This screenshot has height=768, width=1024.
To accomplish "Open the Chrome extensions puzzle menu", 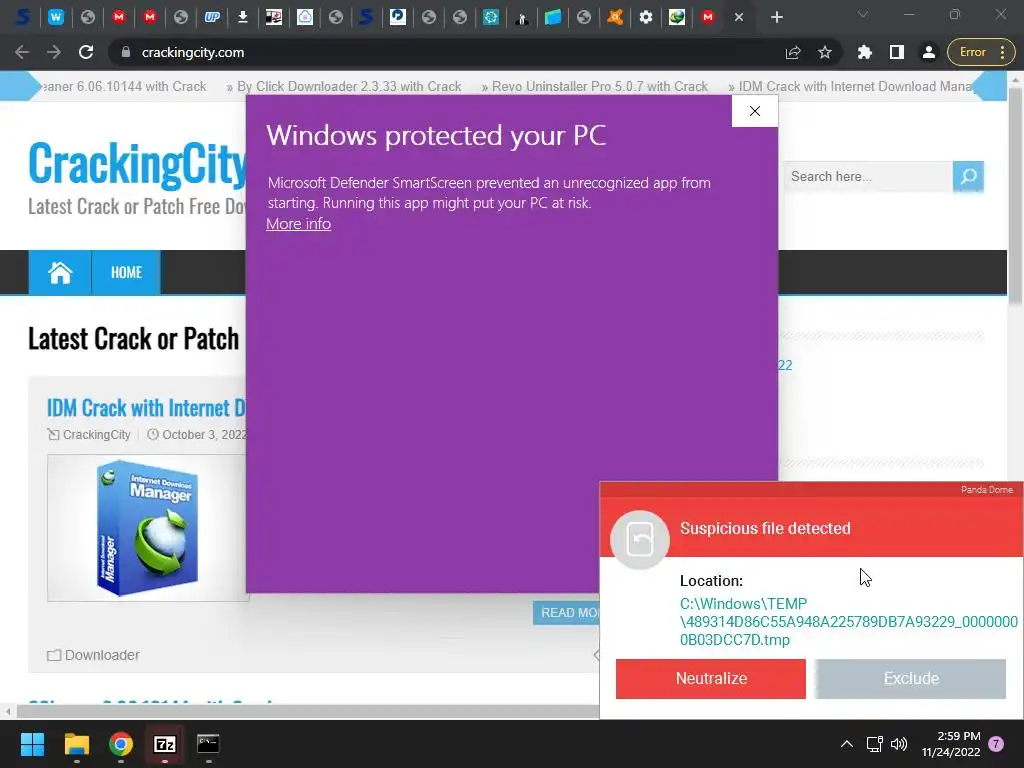I will [x=865, y=52].
